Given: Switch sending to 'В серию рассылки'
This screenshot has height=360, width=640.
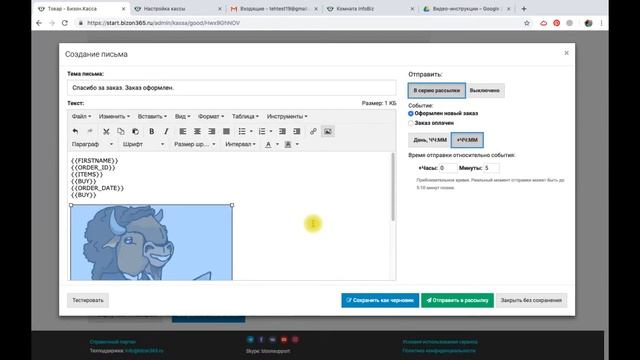Looking at the screenshot, I should tap(437, 90).
